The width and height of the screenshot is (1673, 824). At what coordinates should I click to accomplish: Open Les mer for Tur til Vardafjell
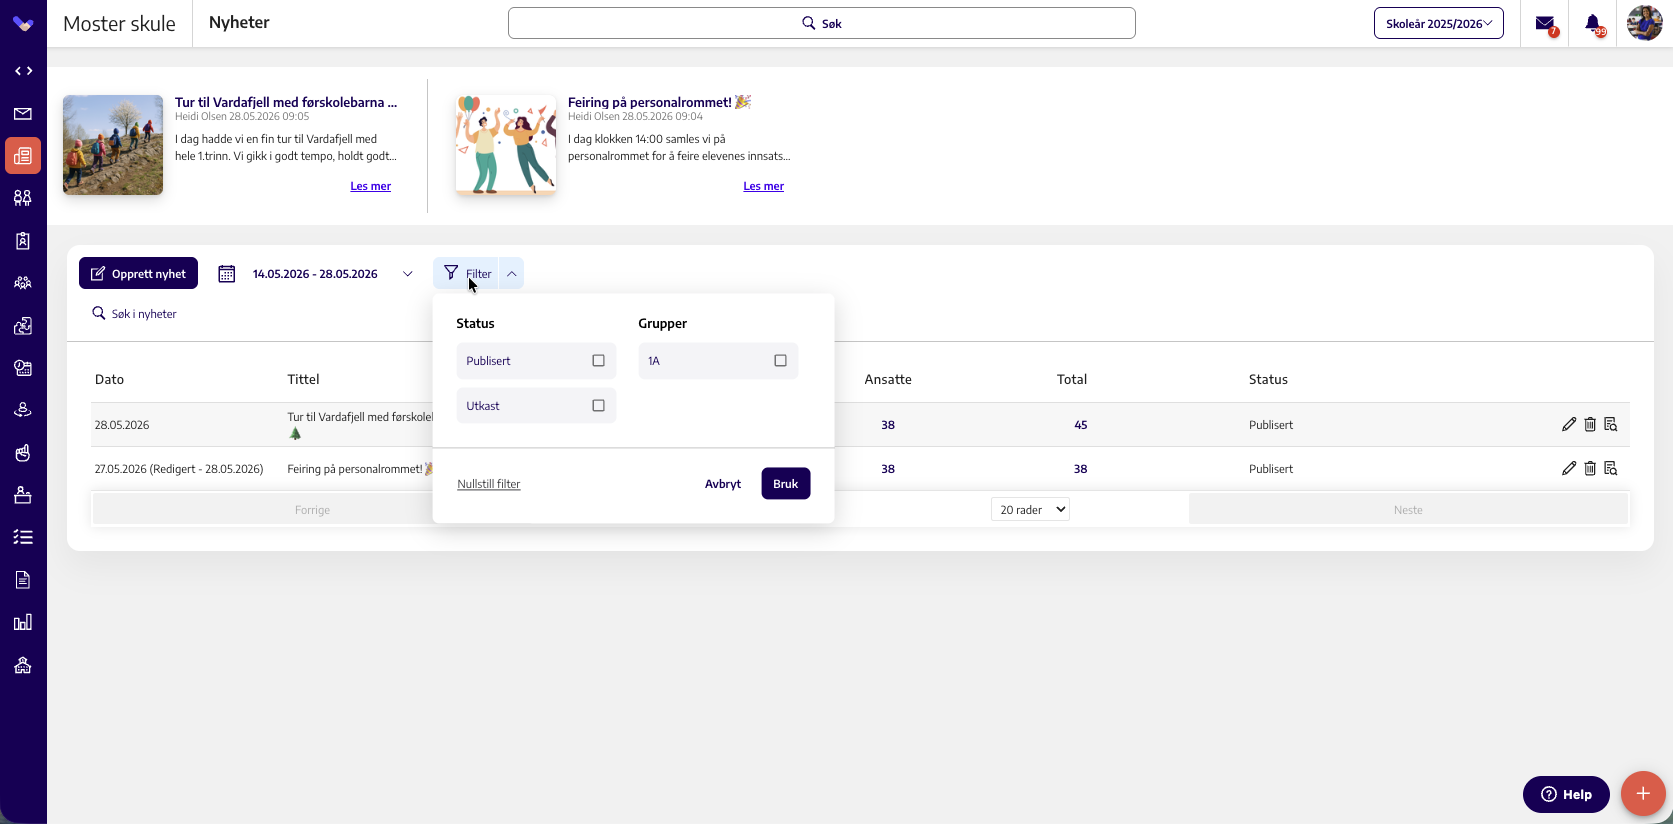click(x=371, y=186)
